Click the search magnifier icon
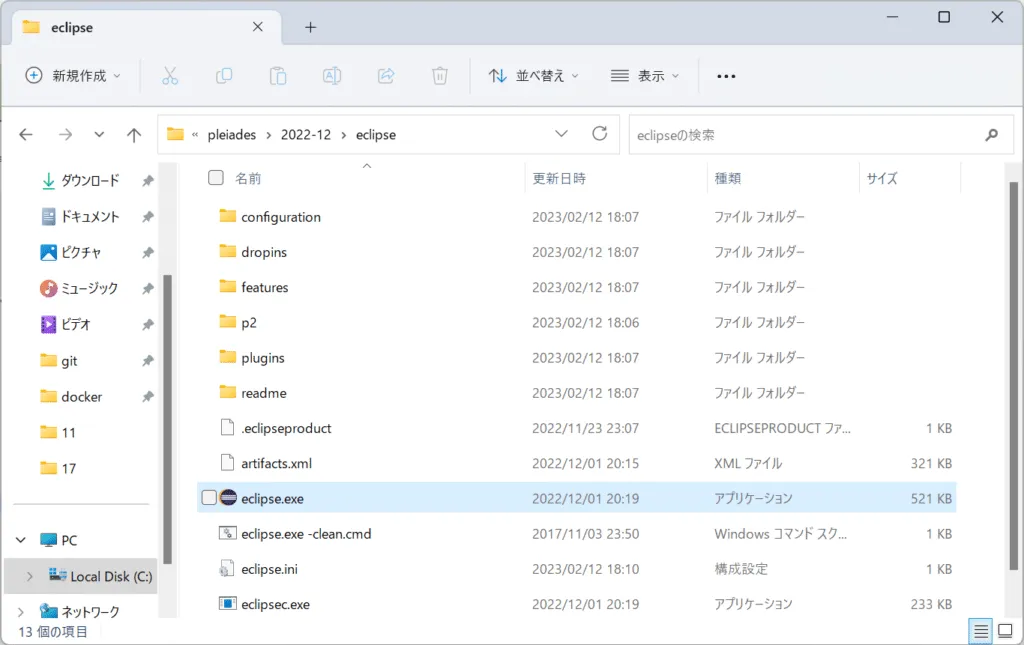The height and width of the screenshot is (645, 1024). point(991,135)
